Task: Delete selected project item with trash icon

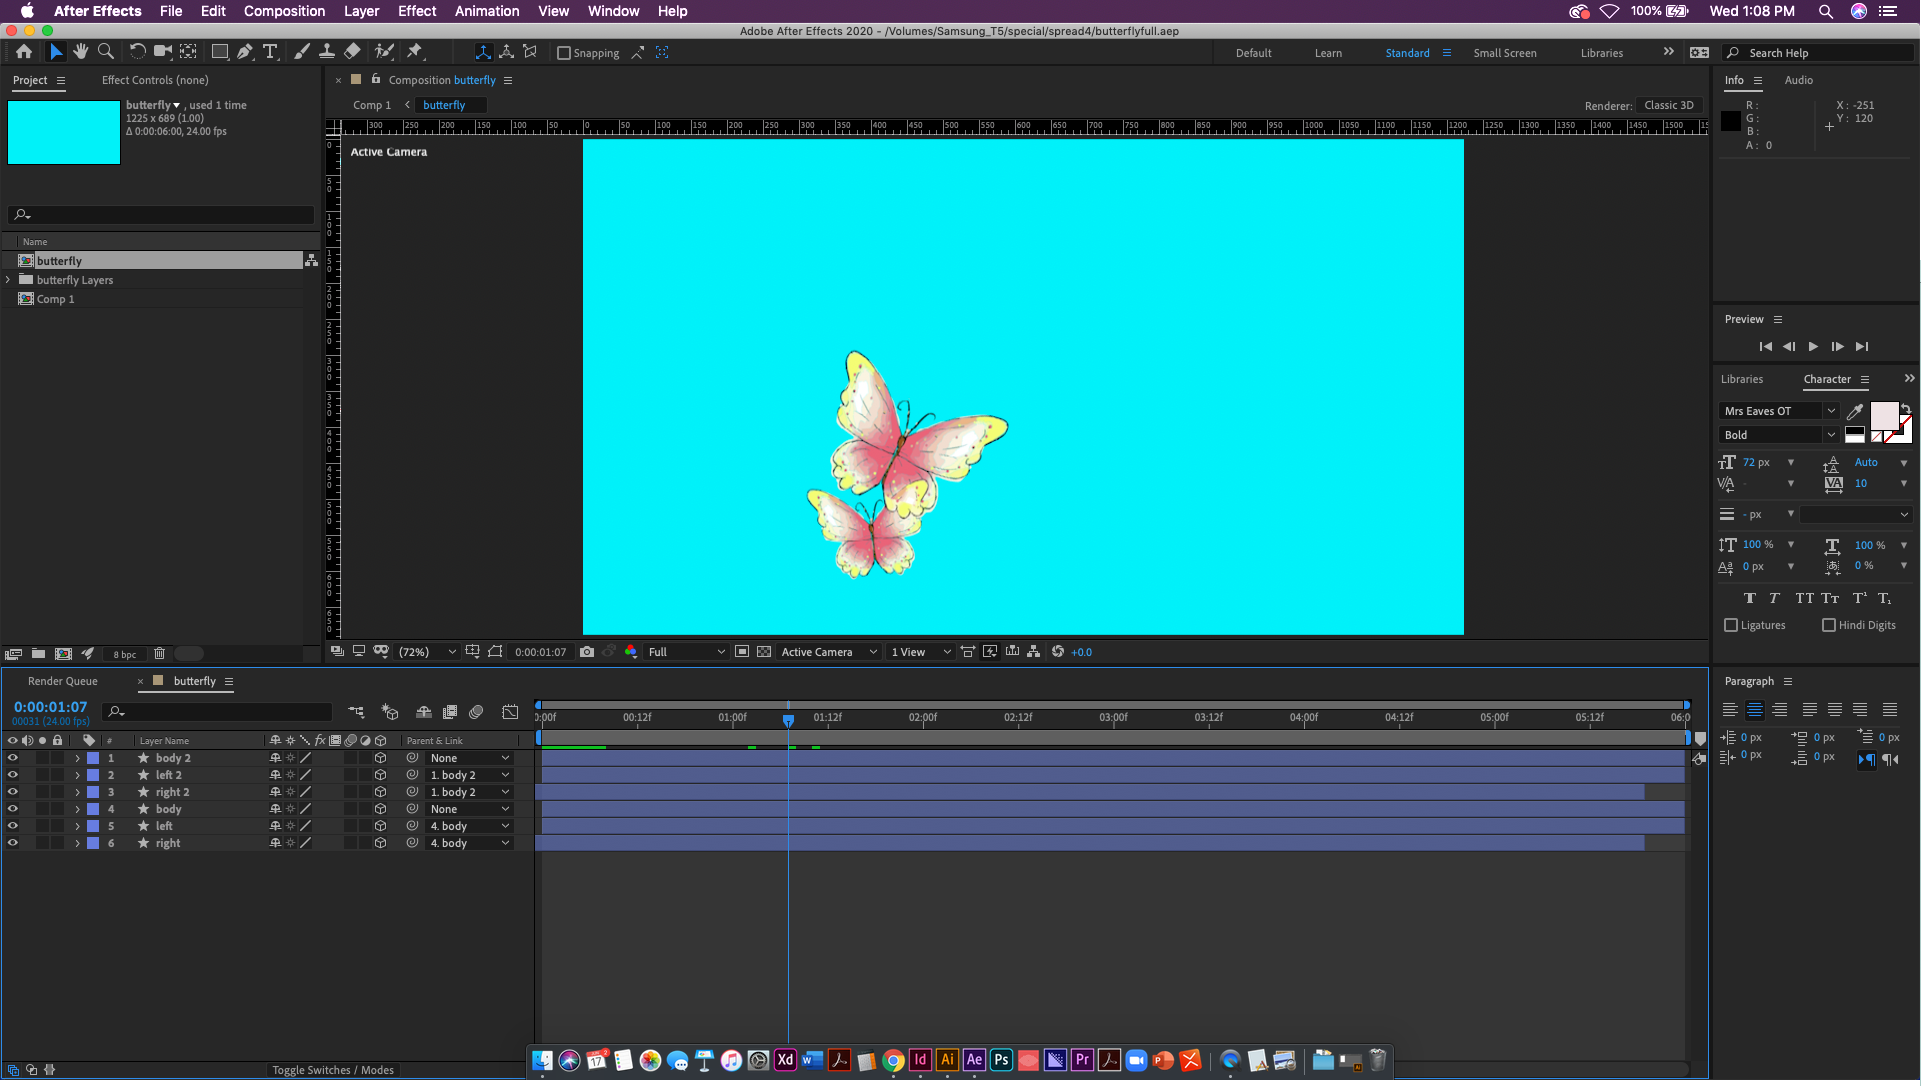Action: click(159, 654)
